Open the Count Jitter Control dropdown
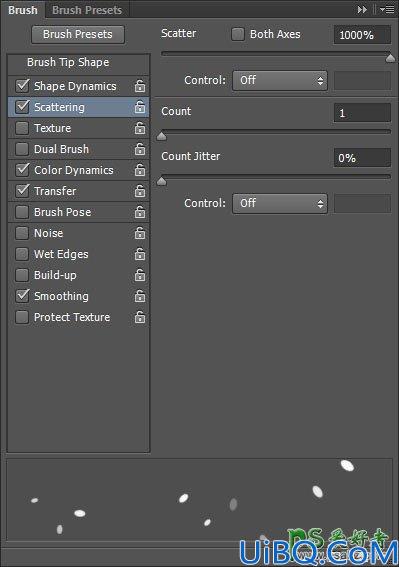The width and height of the screenshot is (399, 567). coord(280,204)
